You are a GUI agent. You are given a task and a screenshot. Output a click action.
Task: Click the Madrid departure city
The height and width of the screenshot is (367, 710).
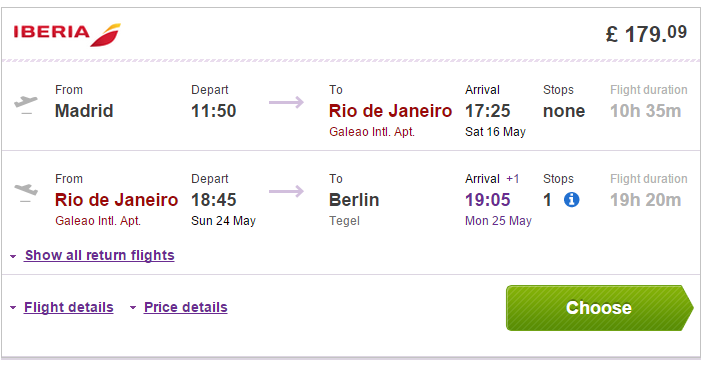(x=84, y=111)
